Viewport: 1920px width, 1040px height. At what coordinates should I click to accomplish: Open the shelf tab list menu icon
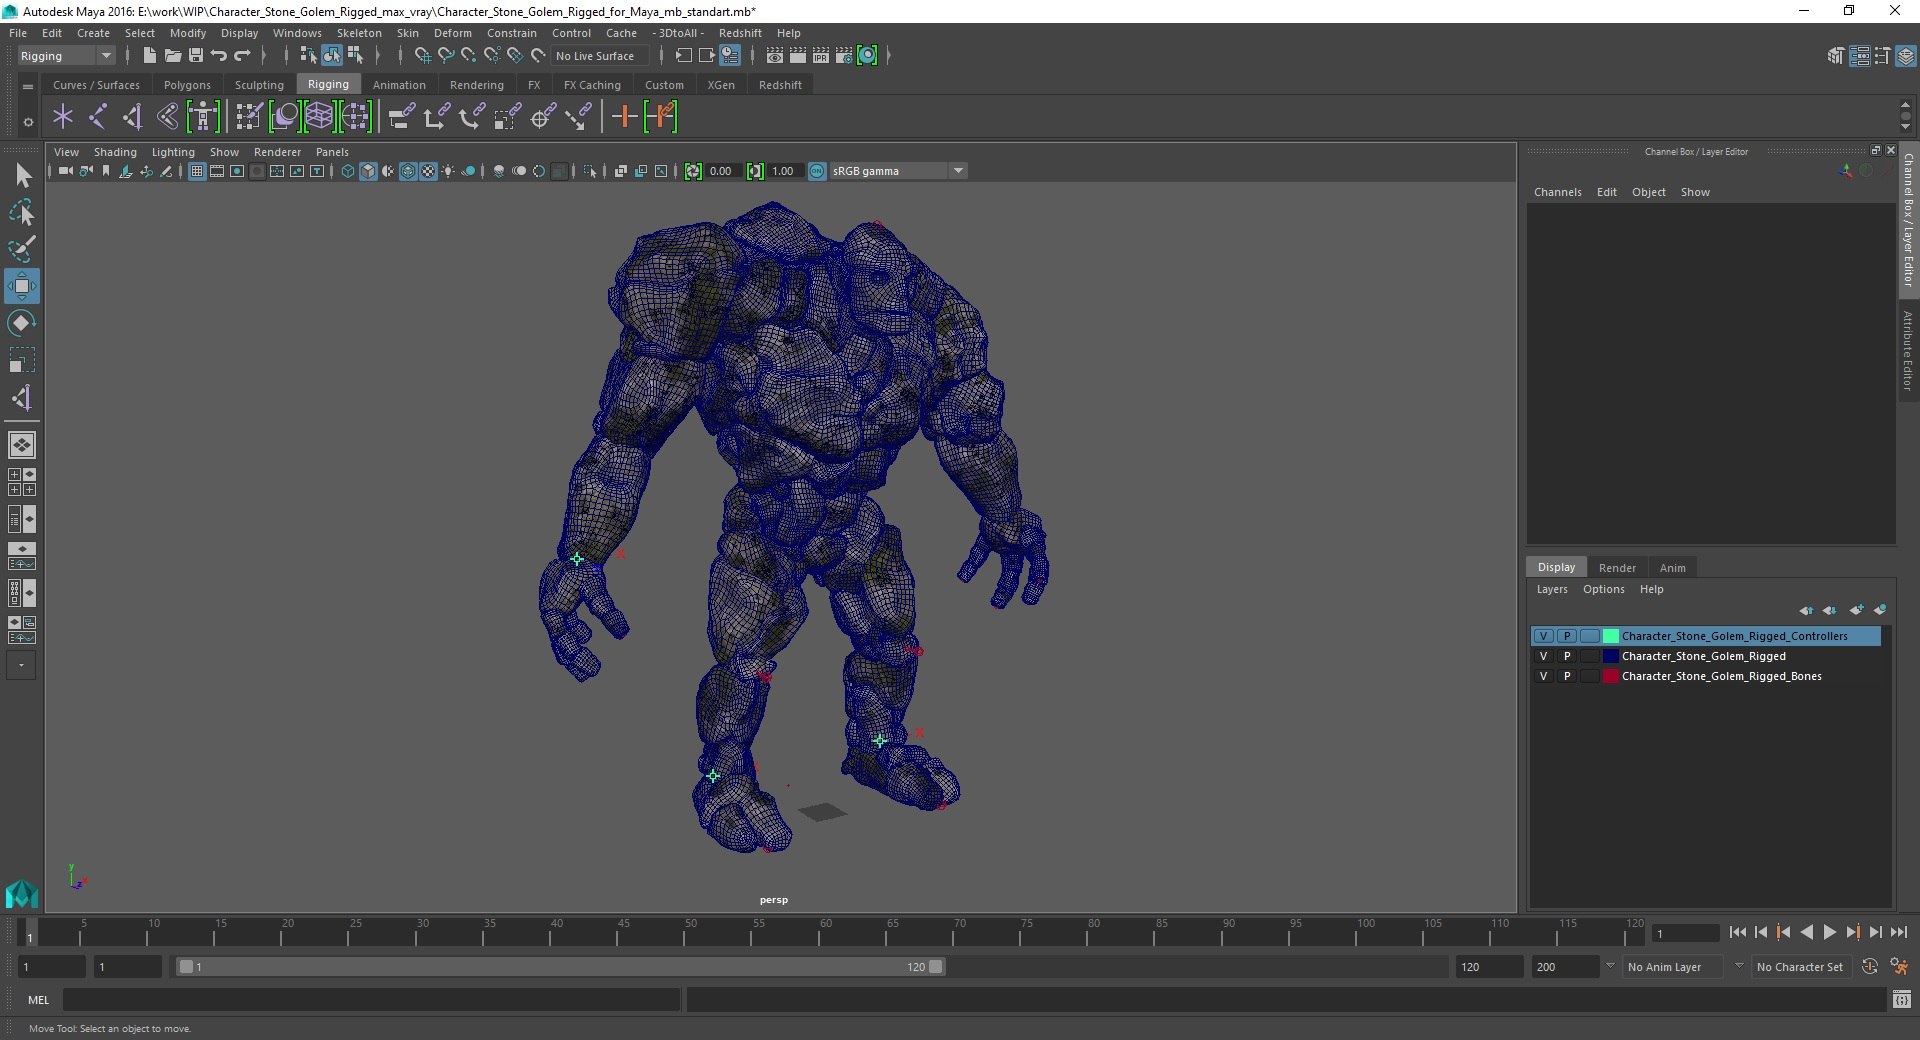pyautogui.click(x=28, y=87)
